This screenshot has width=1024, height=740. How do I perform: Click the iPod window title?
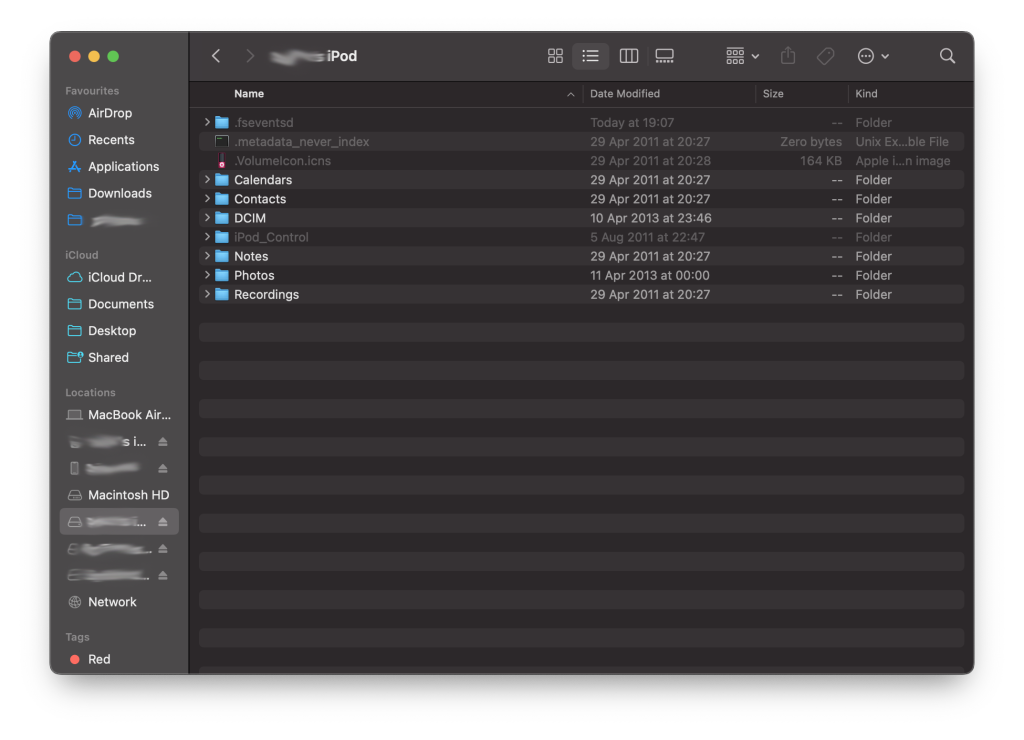342,56
